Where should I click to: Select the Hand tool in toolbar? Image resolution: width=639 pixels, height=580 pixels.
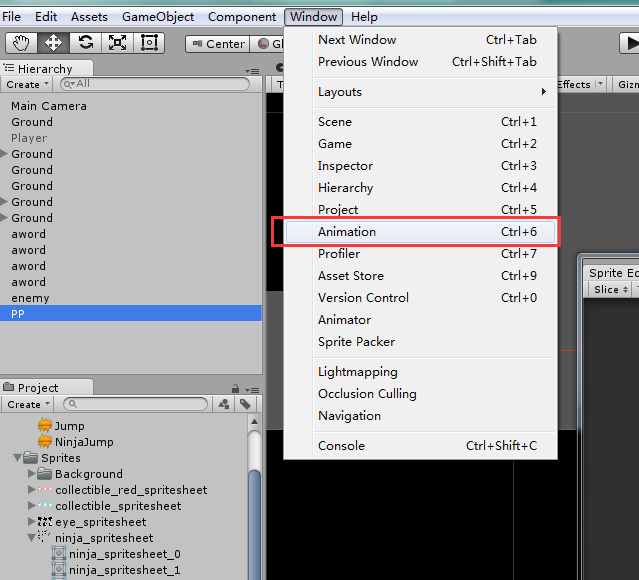coord(22,42)
